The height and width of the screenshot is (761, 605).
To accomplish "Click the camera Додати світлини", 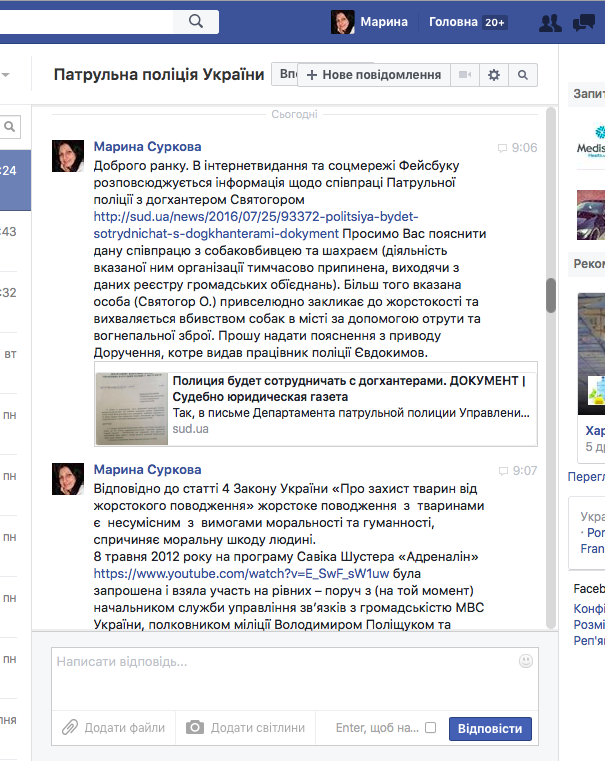I will click(x=195, y=728).
